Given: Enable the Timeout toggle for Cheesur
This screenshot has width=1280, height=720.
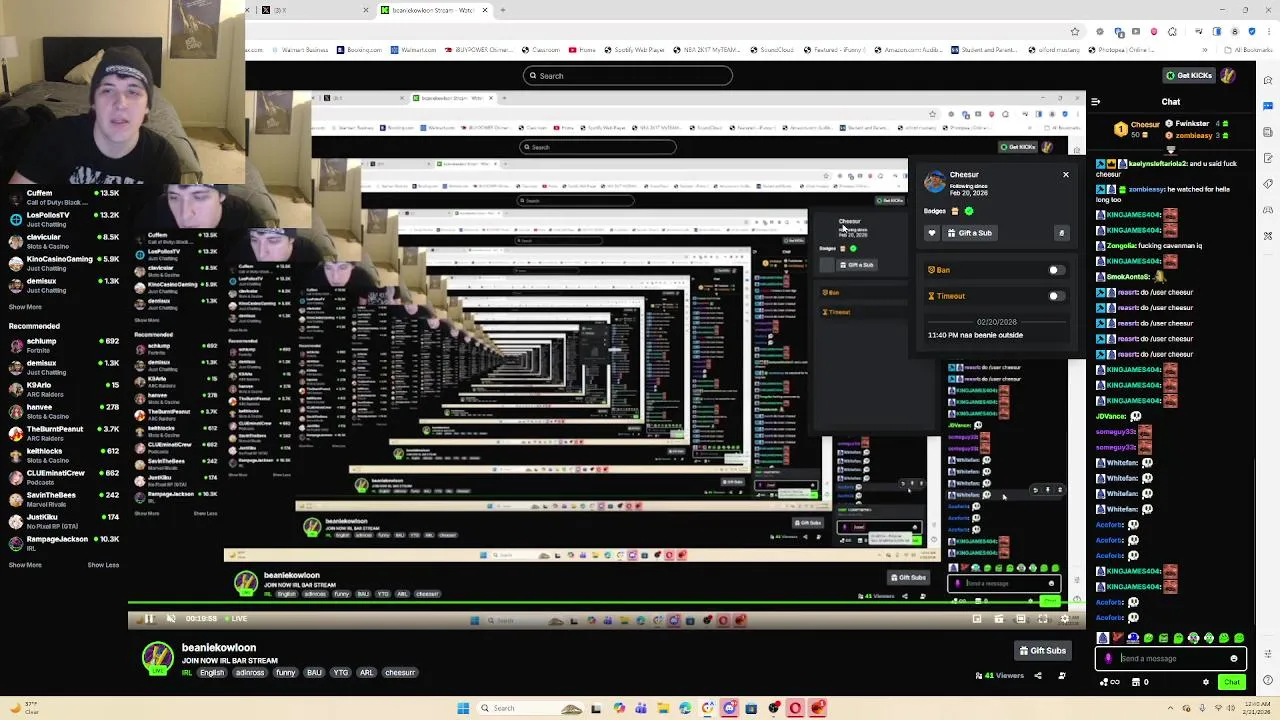Looking at the screenshot, I should 1056,296.
